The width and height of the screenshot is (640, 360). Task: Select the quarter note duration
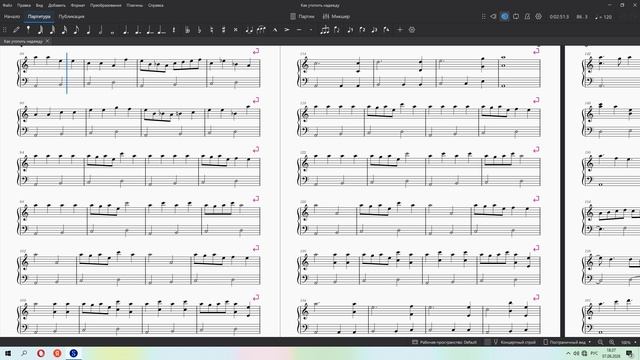89,29
